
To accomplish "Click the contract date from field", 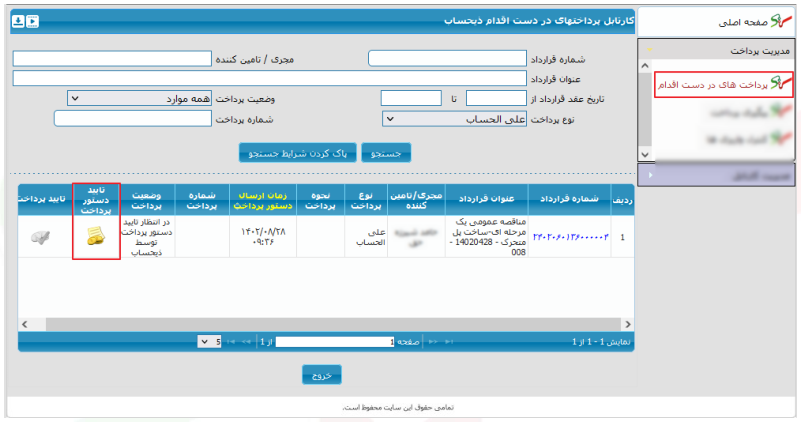I will click(496, 98).
